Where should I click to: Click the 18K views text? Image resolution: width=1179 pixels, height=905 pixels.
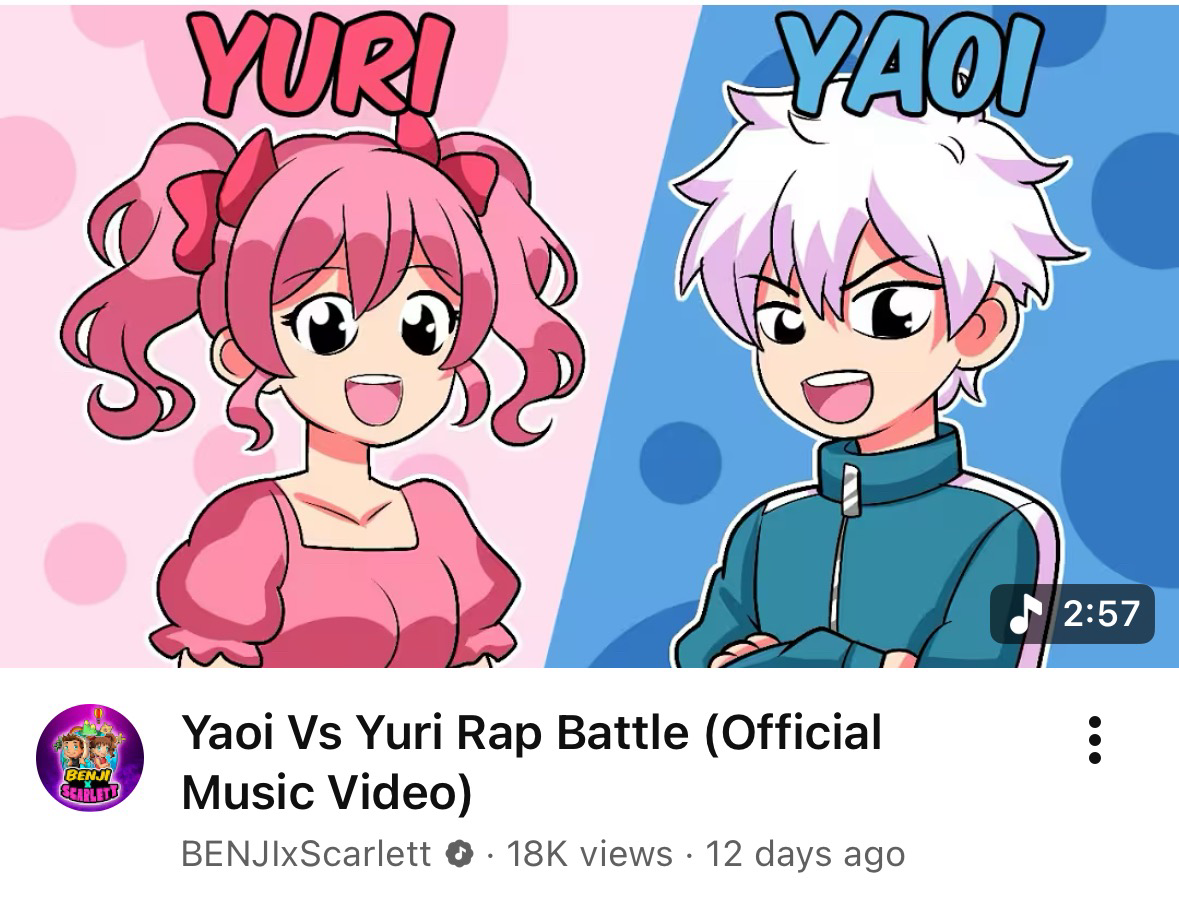pos(590,854)
